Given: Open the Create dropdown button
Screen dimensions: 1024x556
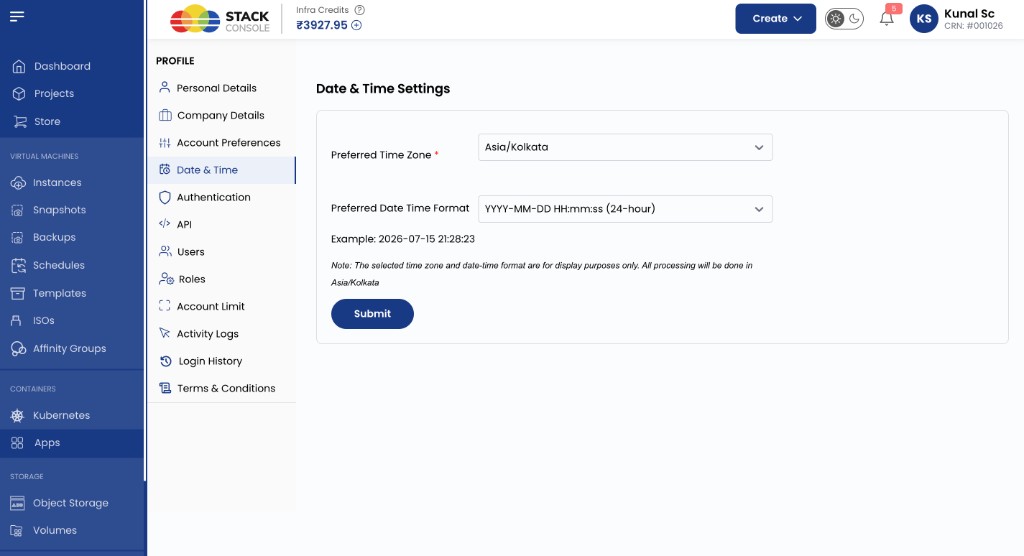Looking at the screenshot, I should (775, 18).
